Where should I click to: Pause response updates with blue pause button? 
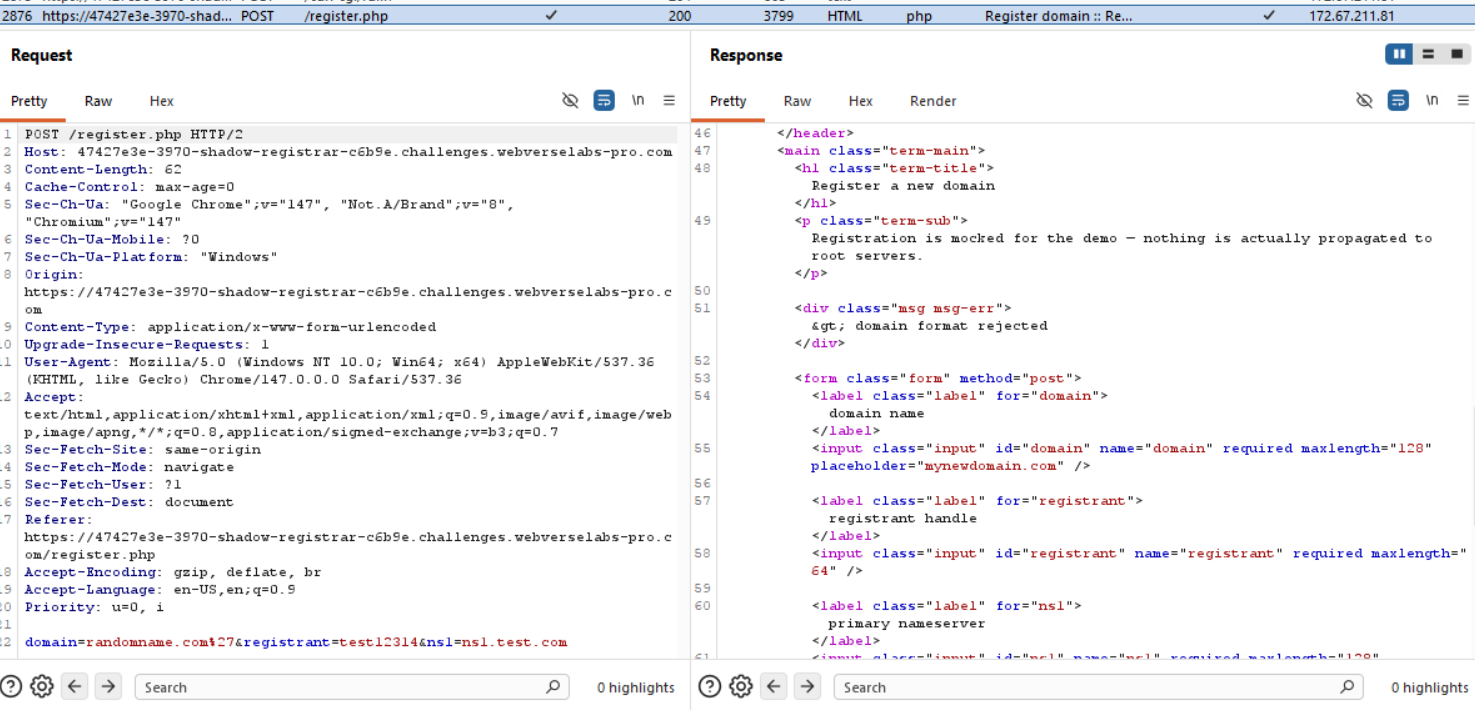(1398, 54)
